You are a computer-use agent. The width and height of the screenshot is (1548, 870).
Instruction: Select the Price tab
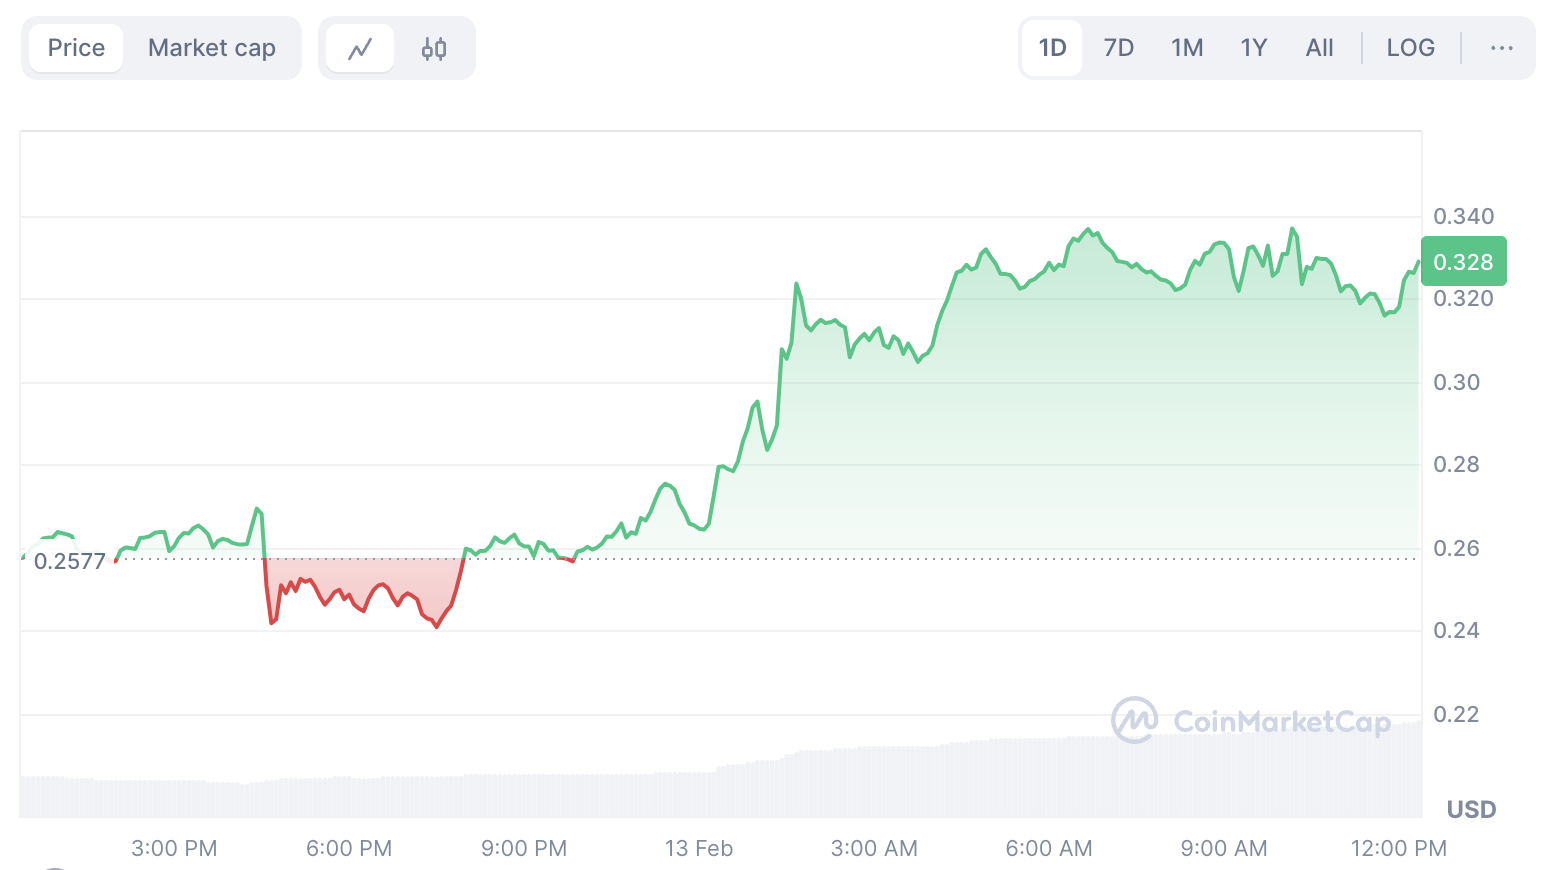(76, 48)
